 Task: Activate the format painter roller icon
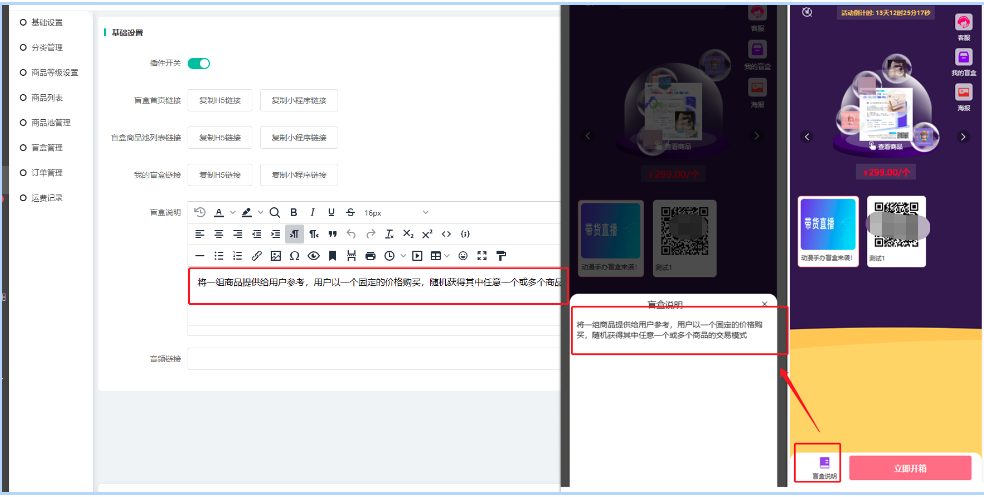[x=501, y=256]
